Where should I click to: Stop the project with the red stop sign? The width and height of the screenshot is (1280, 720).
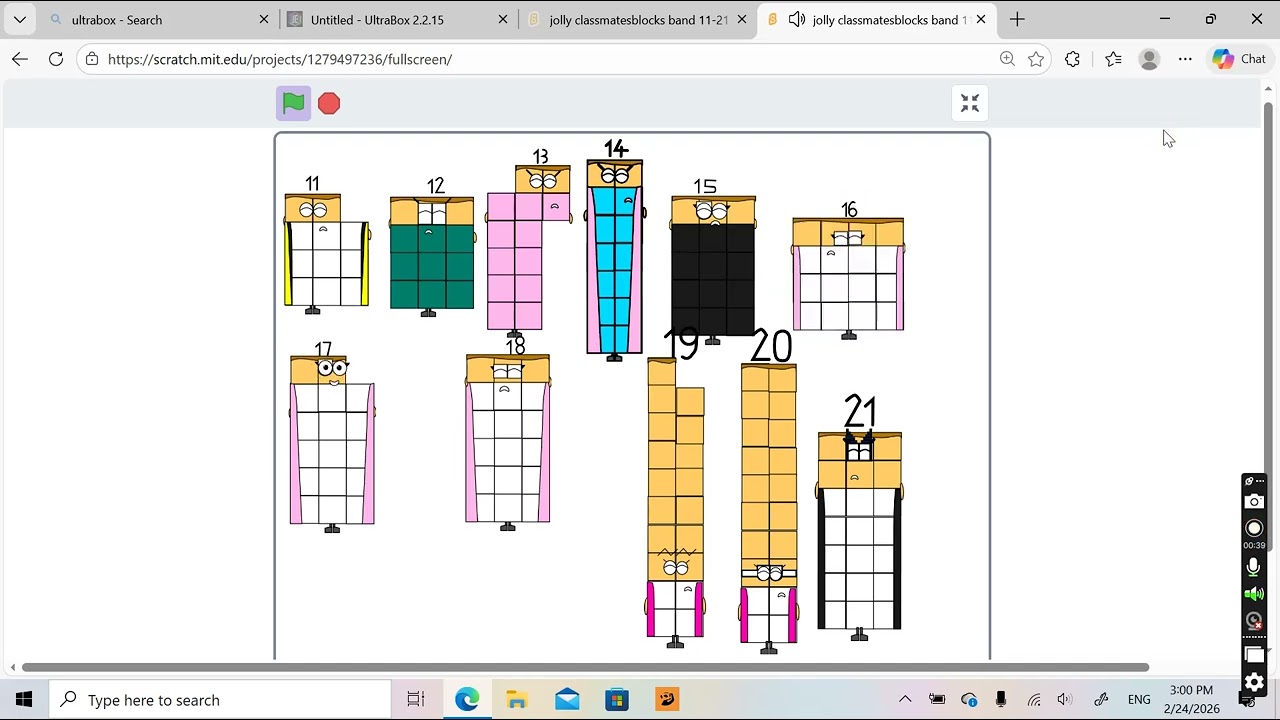pos(329,103)
